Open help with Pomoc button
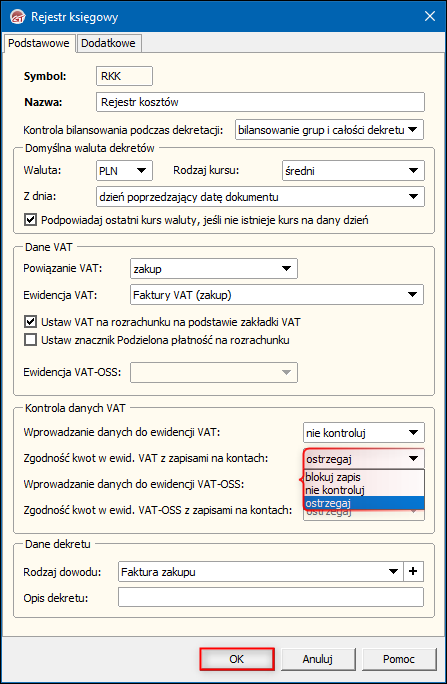Viewport: 447px width, 684px height. coord(399,659)
